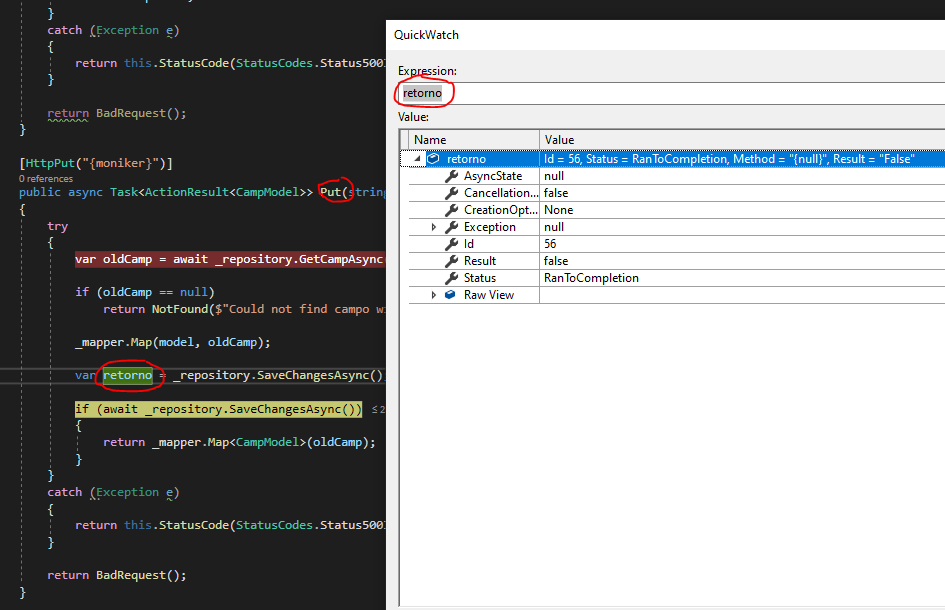Select the CreationOpt... row name
This screenshot has width=945, height=610.
pyautogui.click(x=501, y=210)
